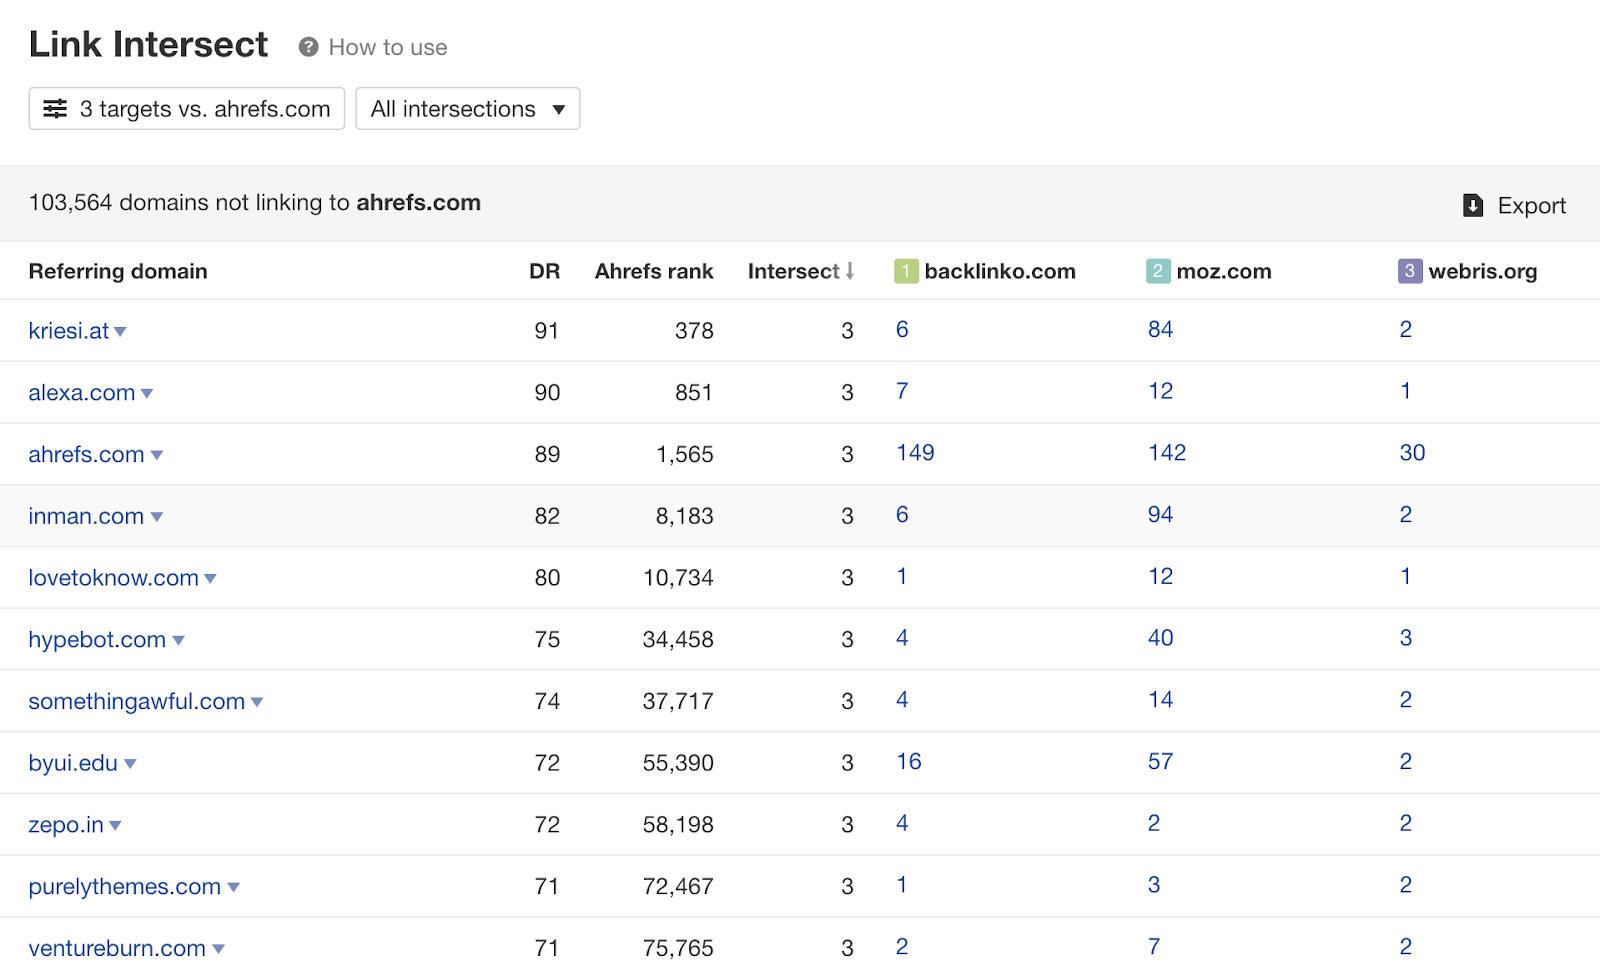
Task: Sort by the DR column header
Action: click(x=544, y=271)
